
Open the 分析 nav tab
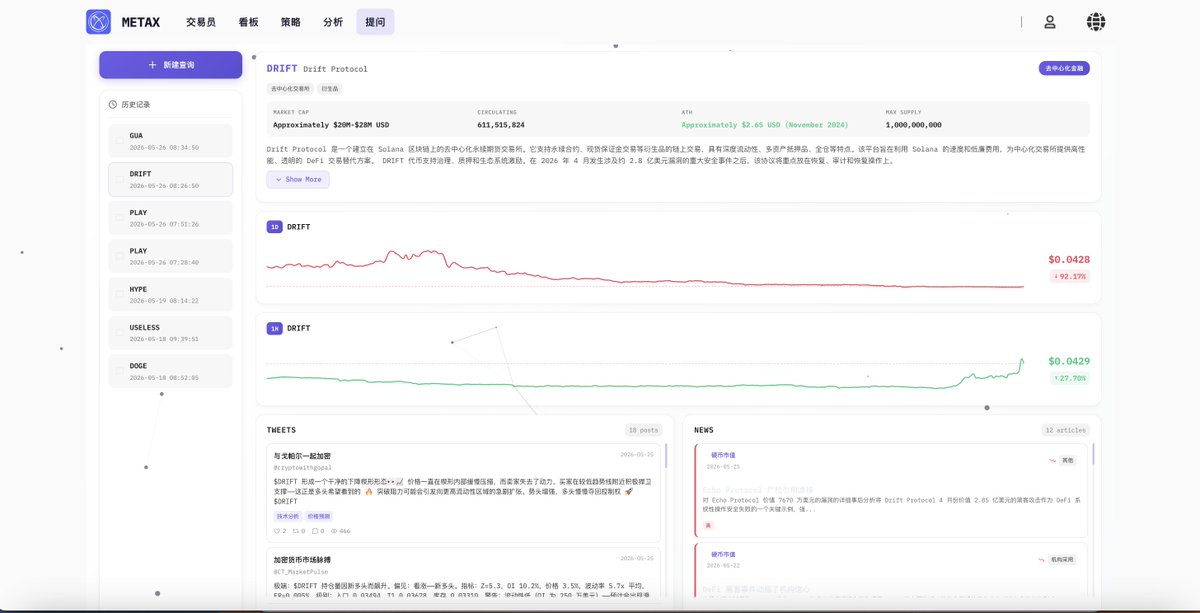pyautogui.click(x=333, y=22)
